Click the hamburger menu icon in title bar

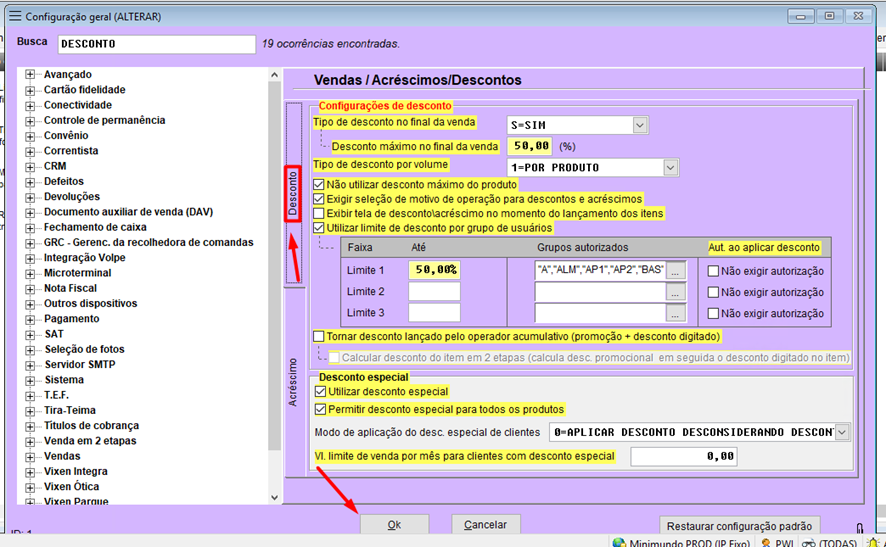coord(14,17)
